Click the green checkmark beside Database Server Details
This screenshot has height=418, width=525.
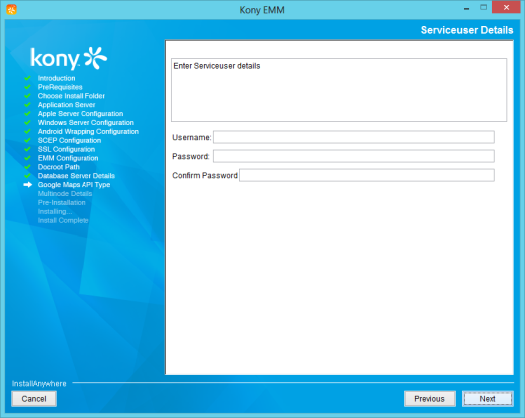tap(27, 176)
